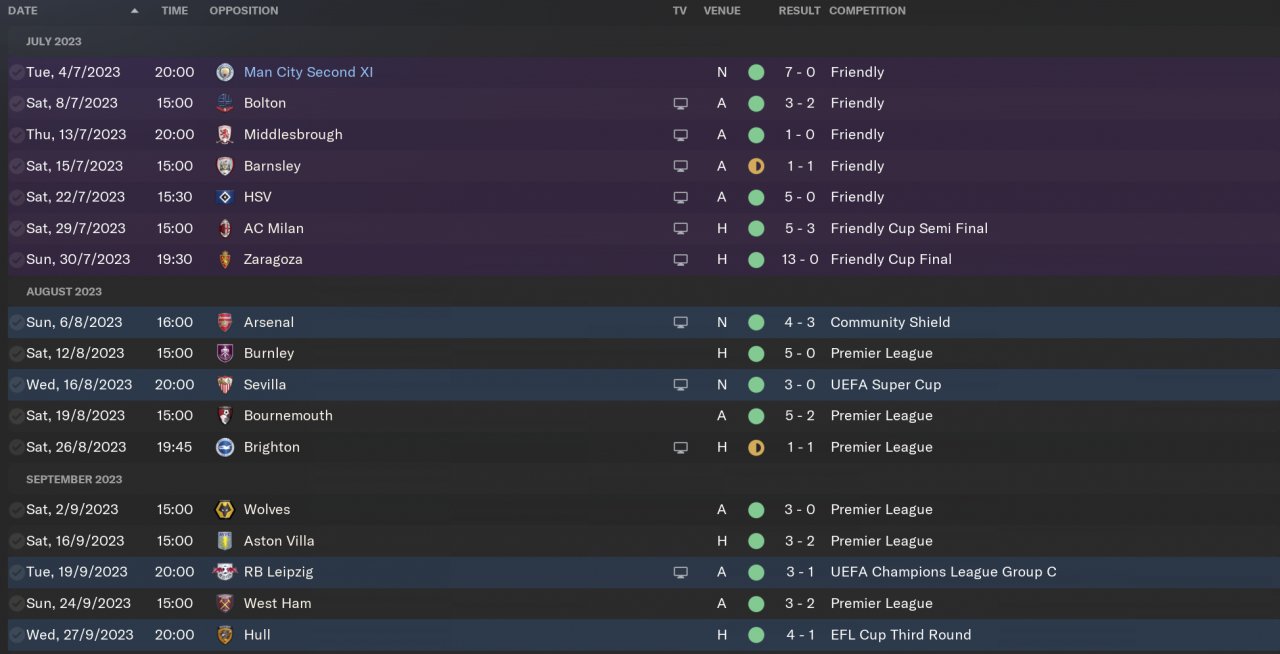Toggle the checkmark on the HSV fixture
Viewport: 1280px width, 654px height.
[x=16, y=197]
